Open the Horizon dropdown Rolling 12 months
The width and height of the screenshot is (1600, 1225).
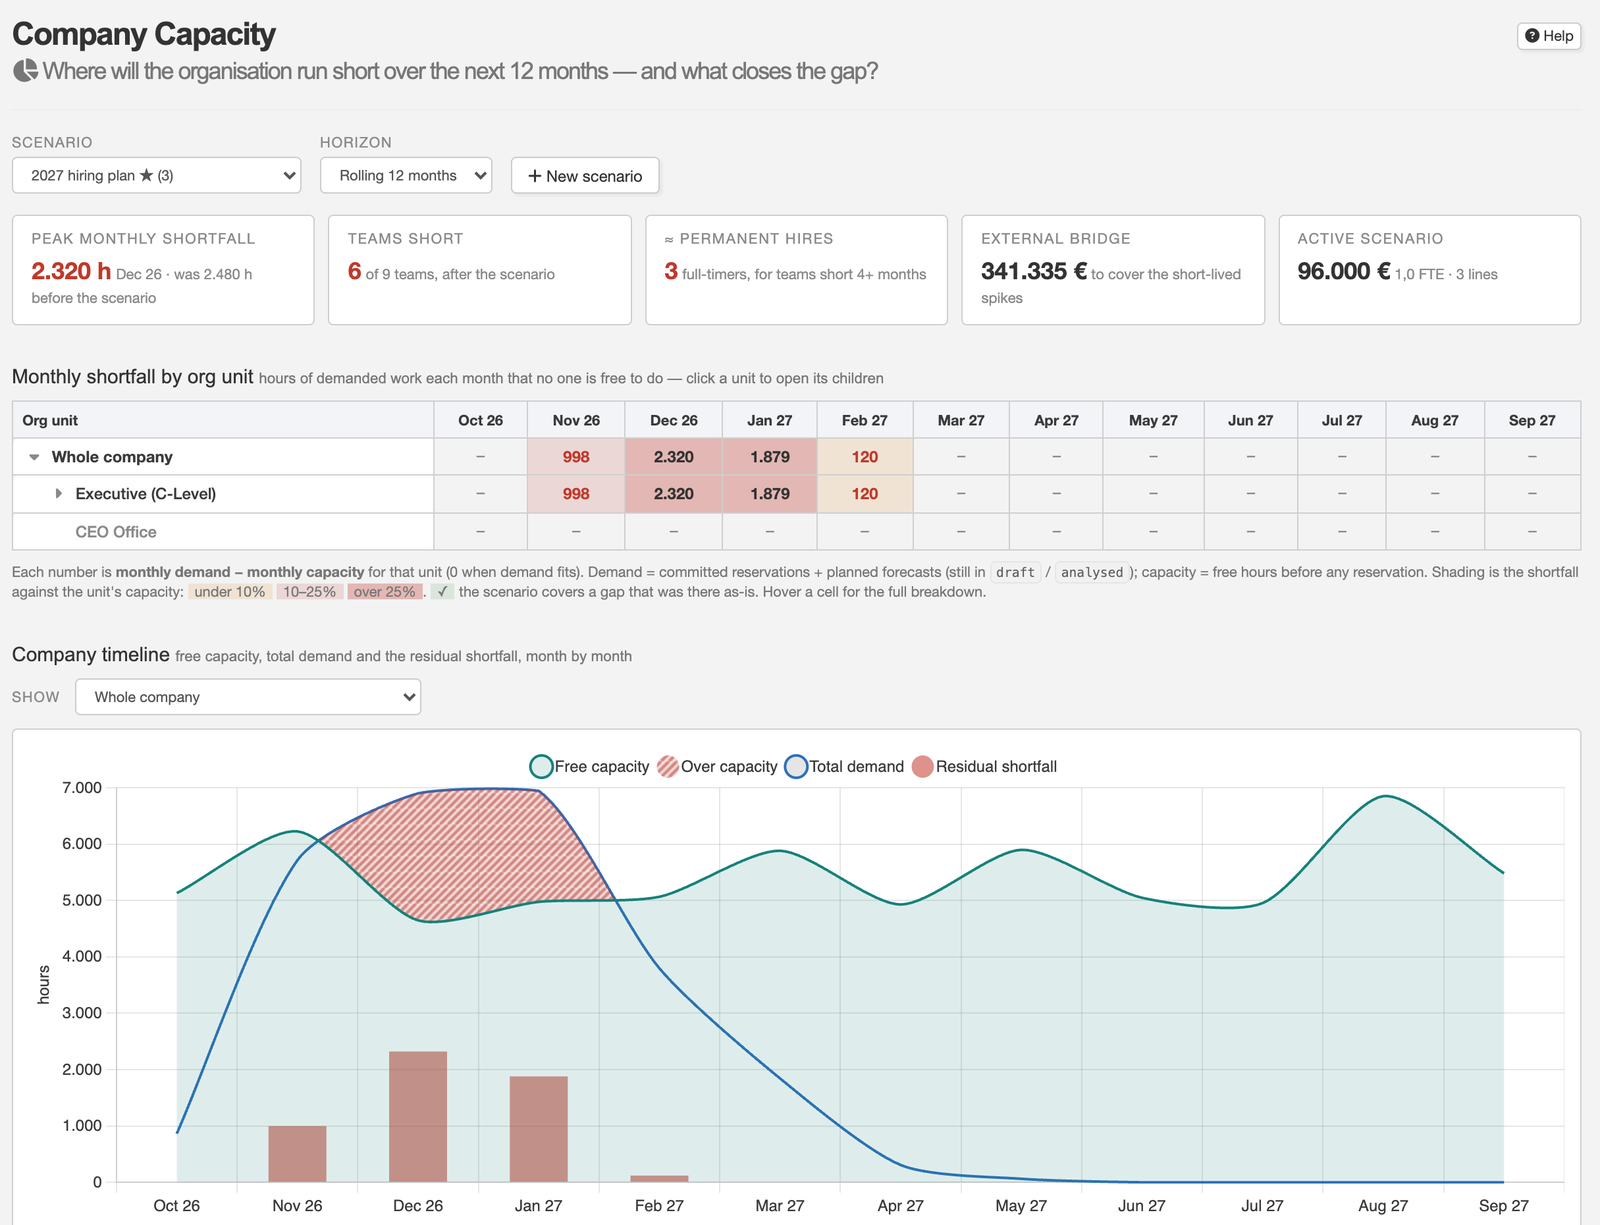tap(406, 175)
